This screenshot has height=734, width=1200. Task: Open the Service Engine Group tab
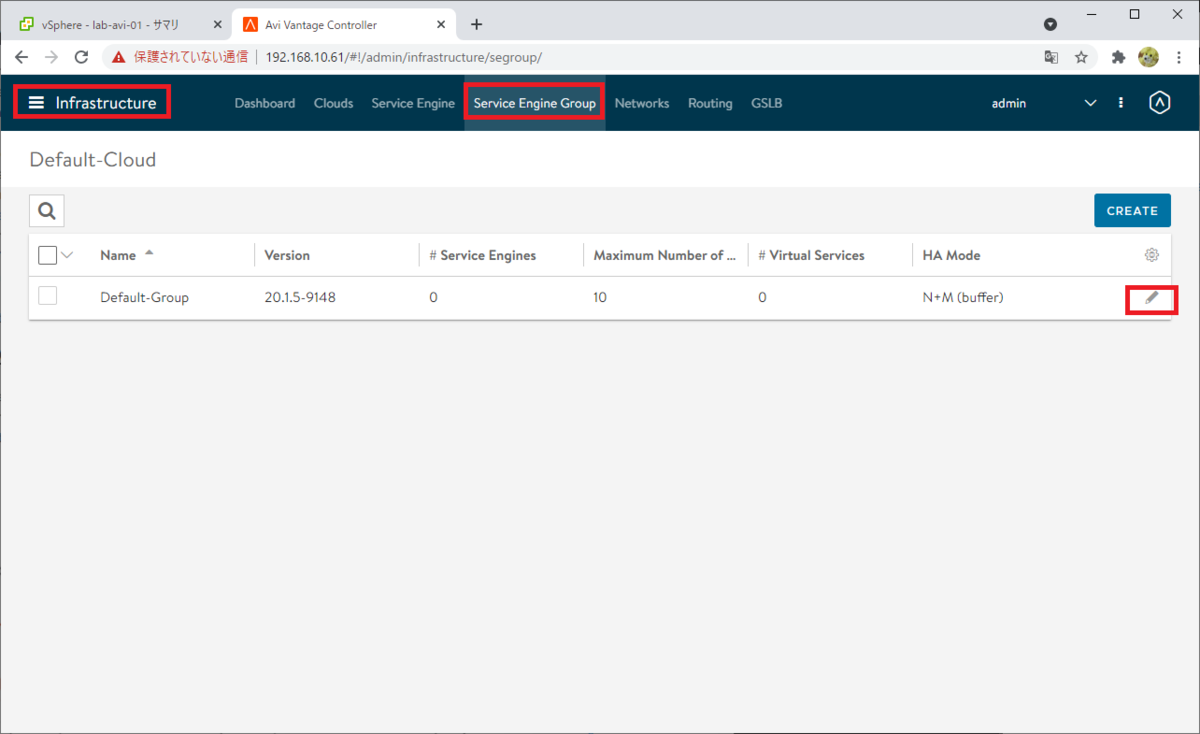[x=534, y=103]
